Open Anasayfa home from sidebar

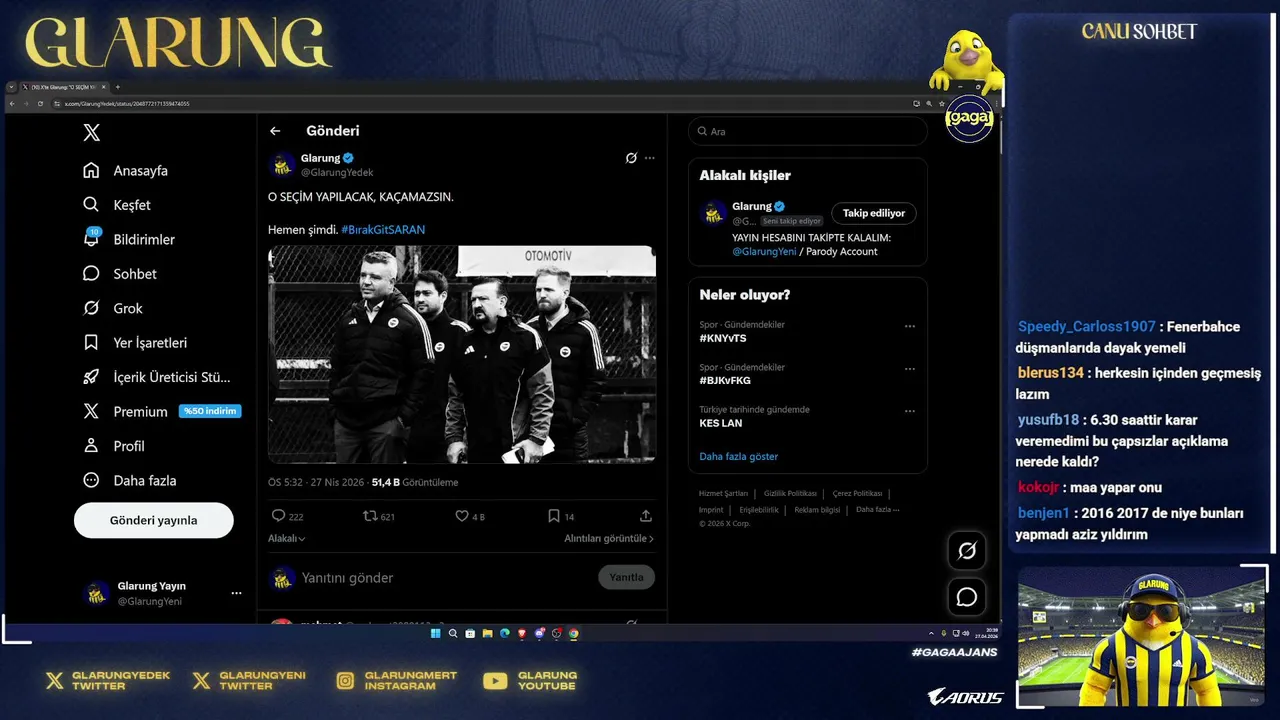(x=126, y=171)
